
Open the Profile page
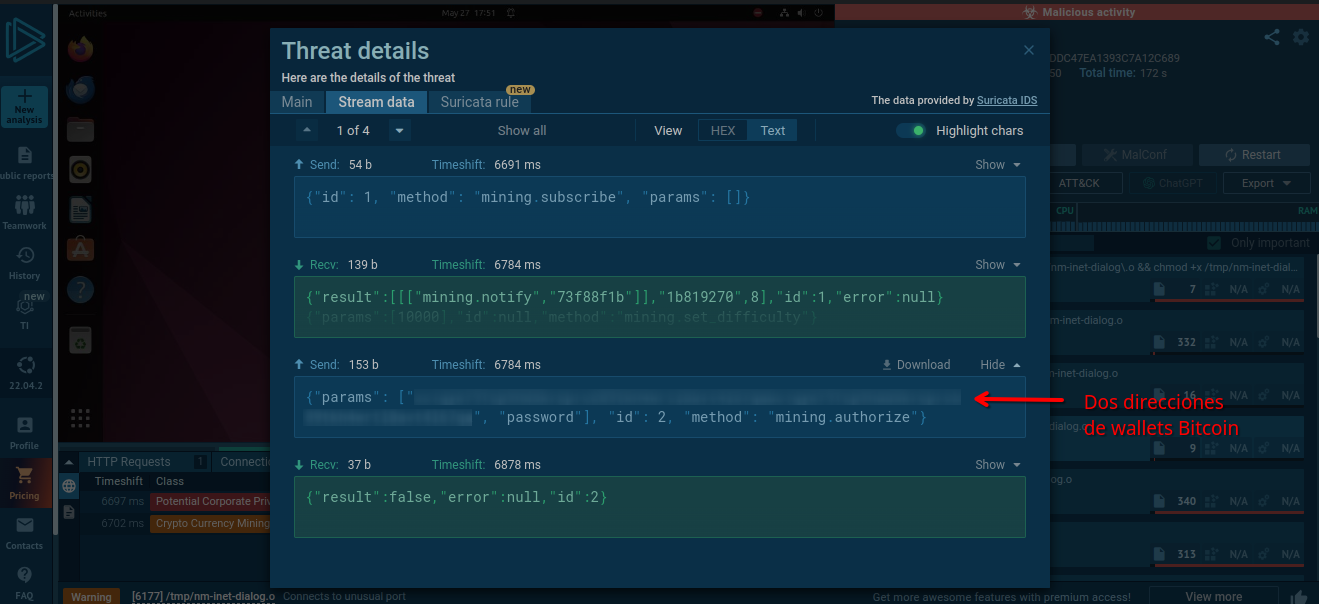pos(24,433)
